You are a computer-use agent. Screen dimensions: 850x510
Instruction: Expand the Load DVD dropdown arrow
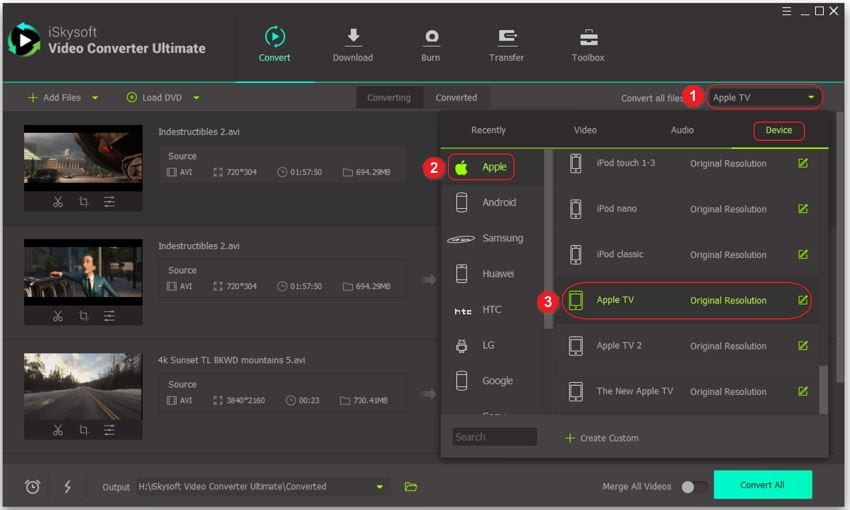(196, 98)
